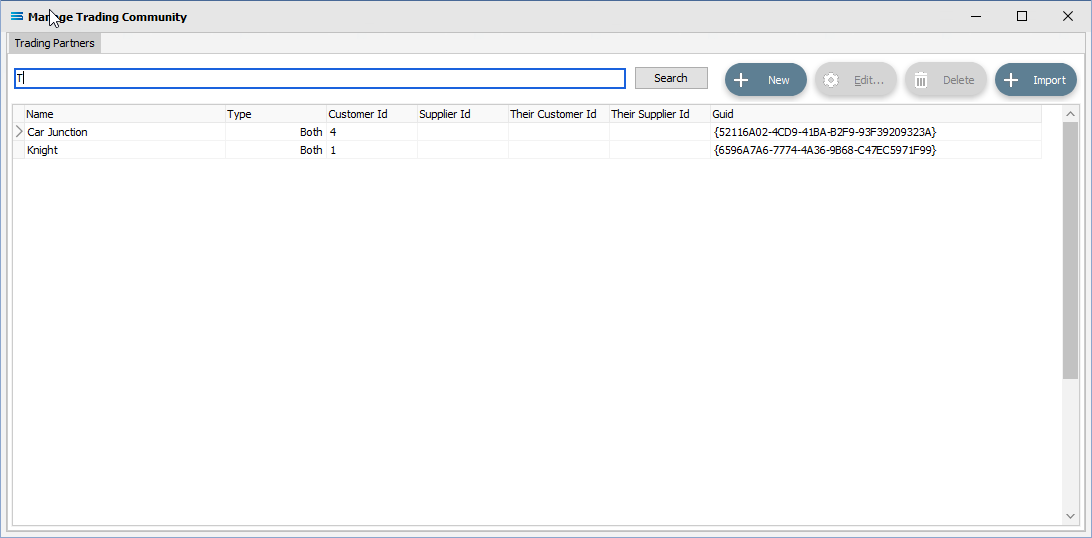Screen dimensions: 1092x538
Task: Click Knight's Type cell Both
Action: tap(276, 150)
